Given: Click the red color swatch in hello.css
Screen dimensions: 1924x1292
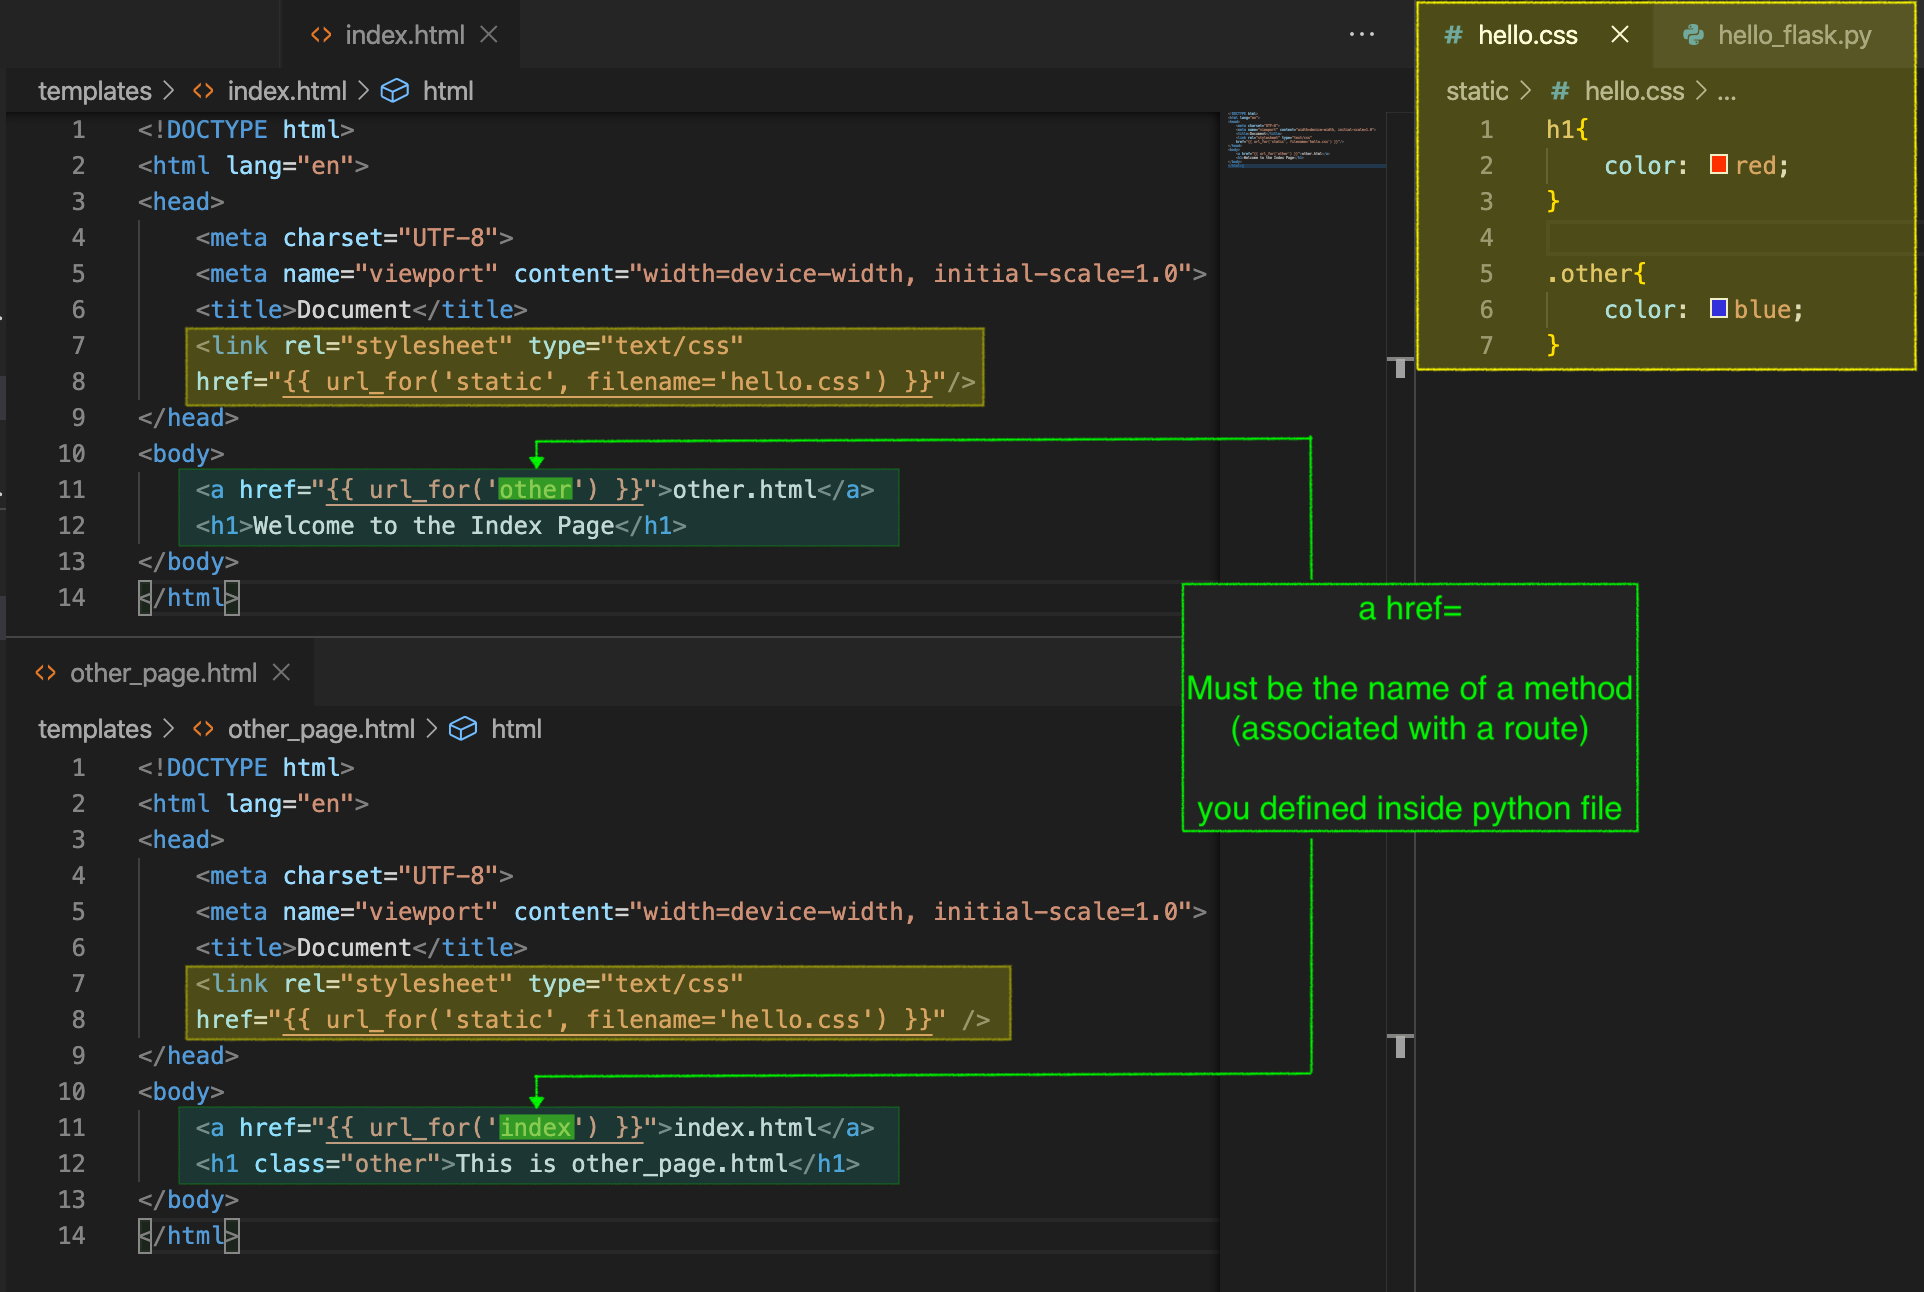Looking at the screenshot, I should (1718, 164).
